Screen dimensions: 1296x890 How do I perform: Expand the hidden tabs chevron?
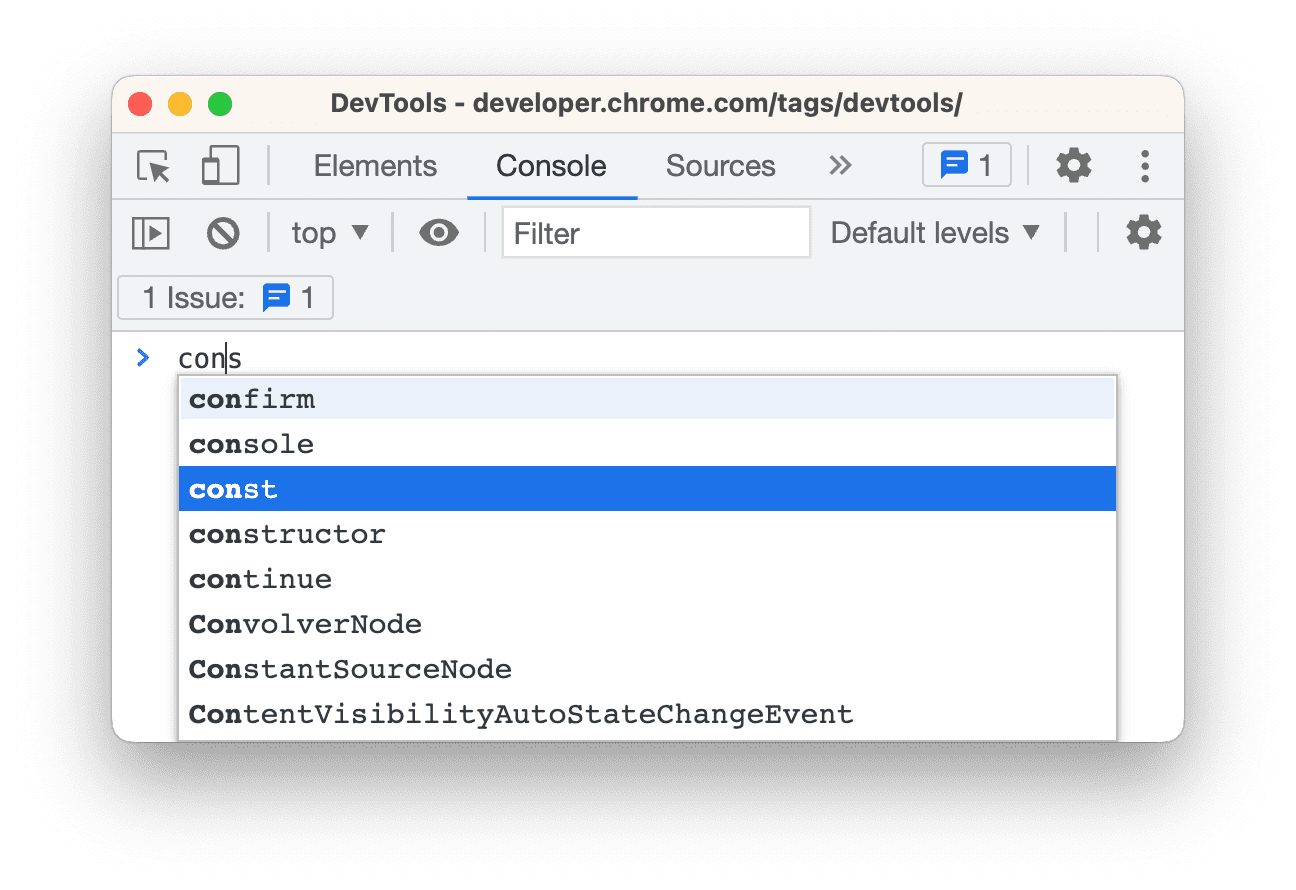pos(840,165)
